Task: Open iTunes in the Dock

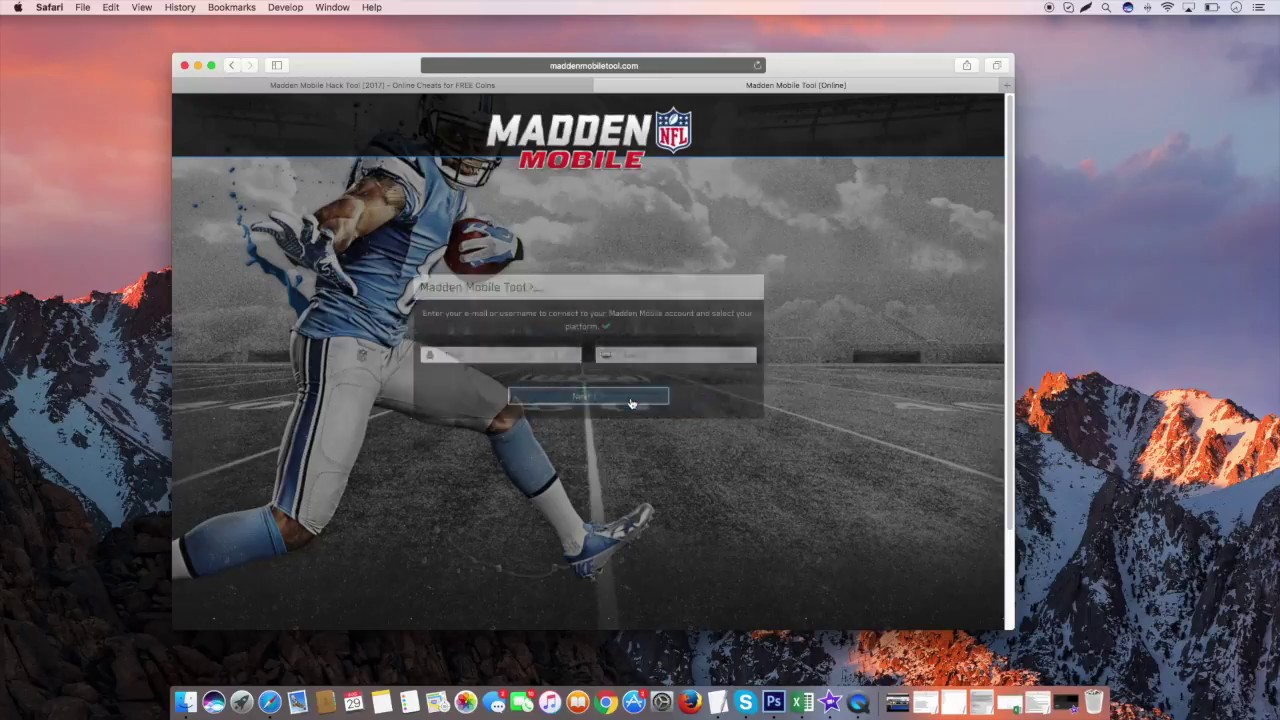Action: point(550,702)
